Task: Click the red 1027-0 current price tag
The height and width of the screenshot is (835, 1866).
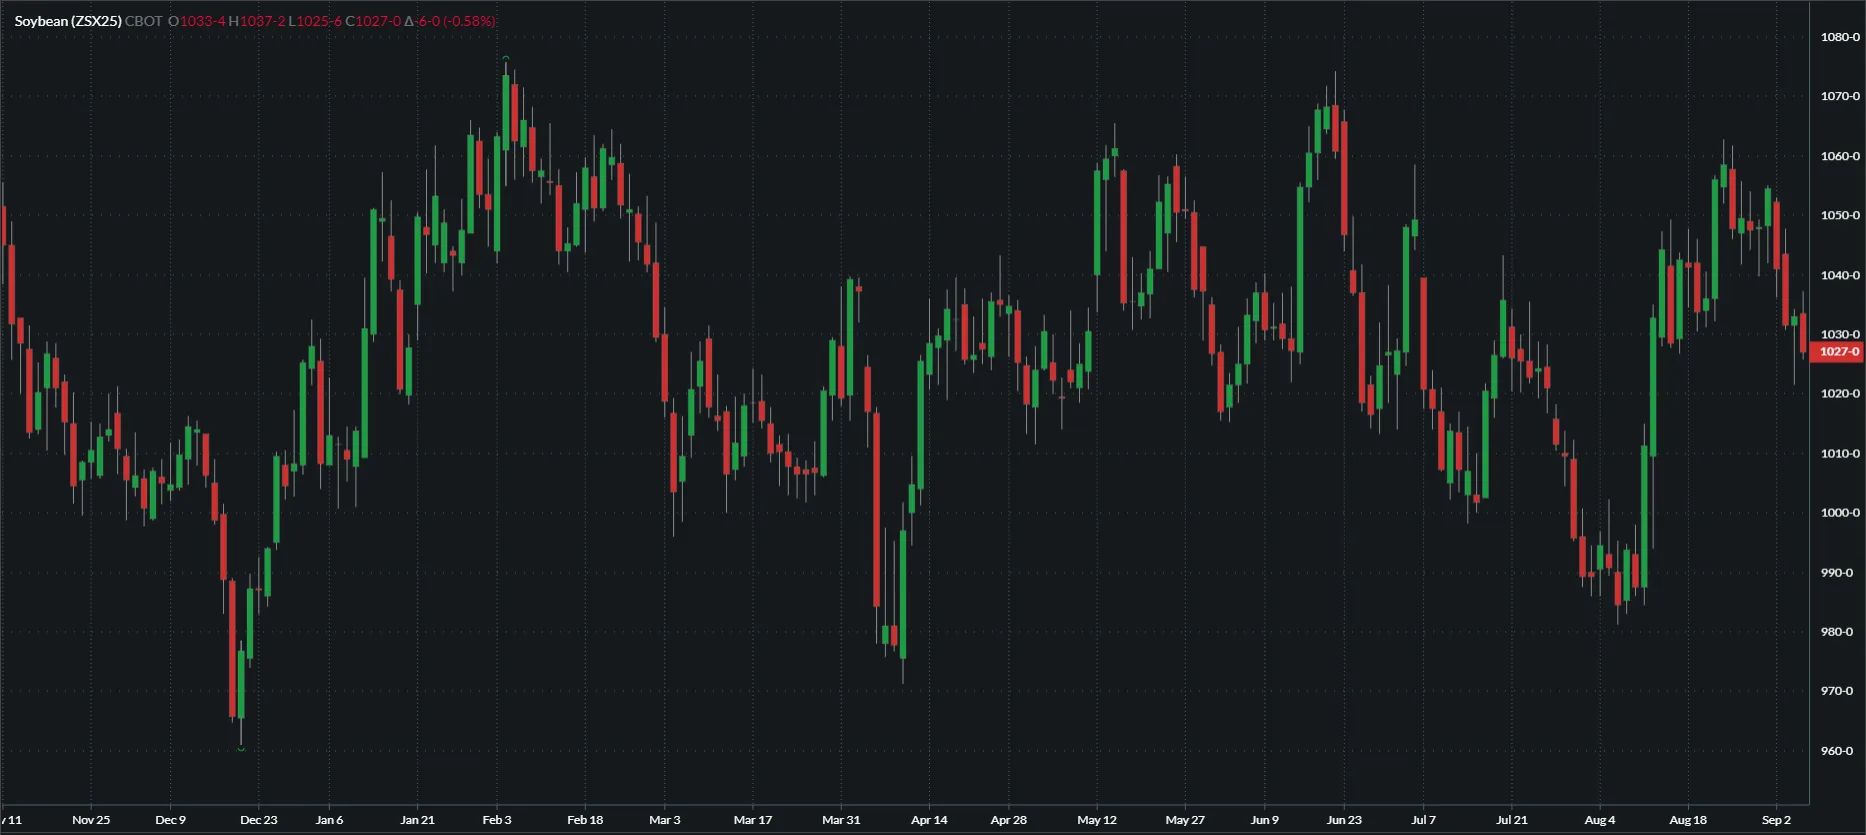Action: point(1838,352)
